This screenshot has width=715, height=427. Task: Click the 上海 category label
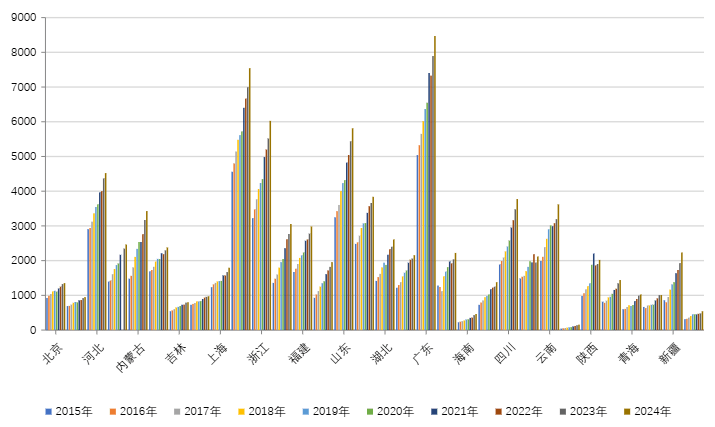click(x=217, y=351)
